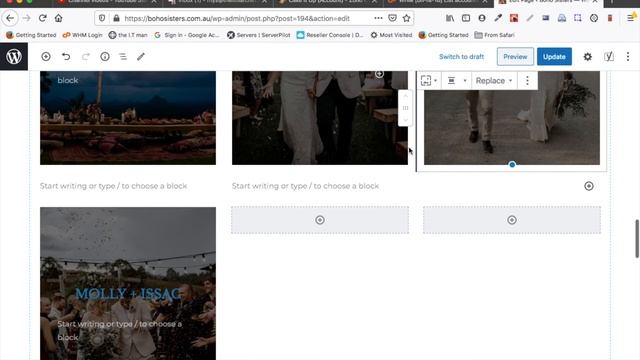This screenshot has width=640, height=360.
Task: Click left column empty paragraph placeholder
Action: (113, 186)
